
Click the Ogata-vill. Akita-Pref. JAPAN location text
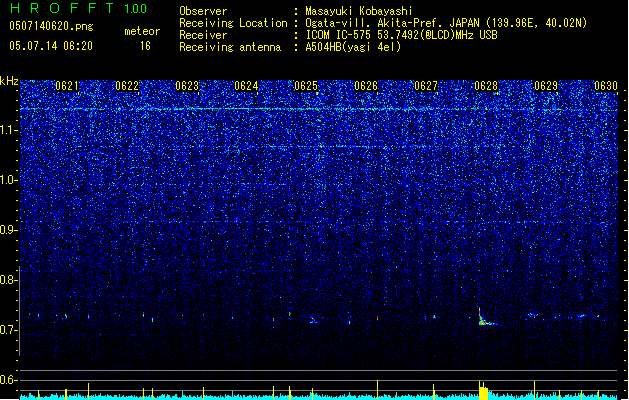(x=446, y=23)
